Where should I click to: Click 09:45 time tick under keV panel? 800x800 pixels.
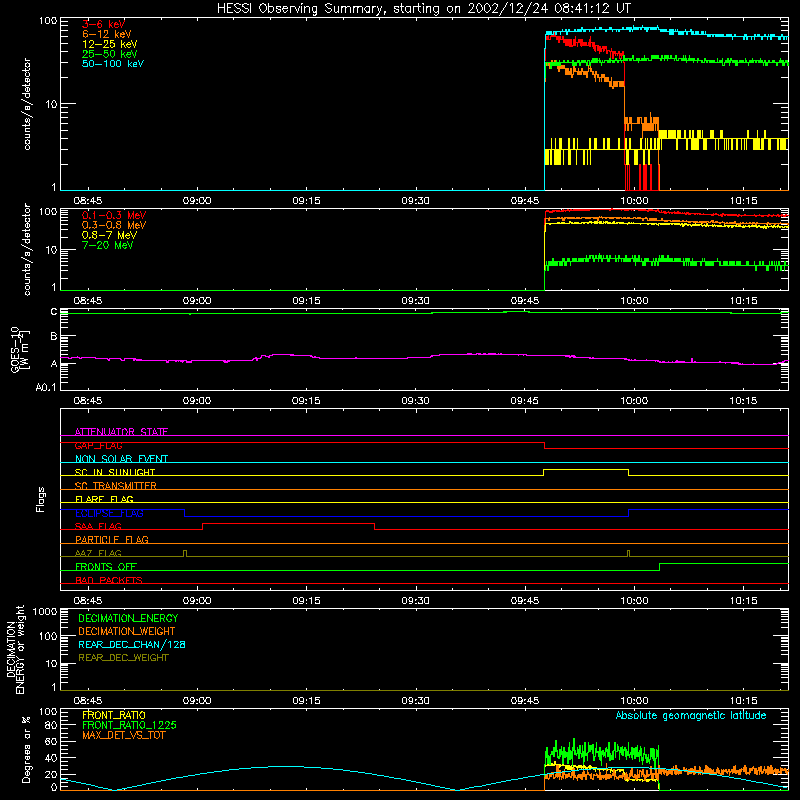click(524, 201)
